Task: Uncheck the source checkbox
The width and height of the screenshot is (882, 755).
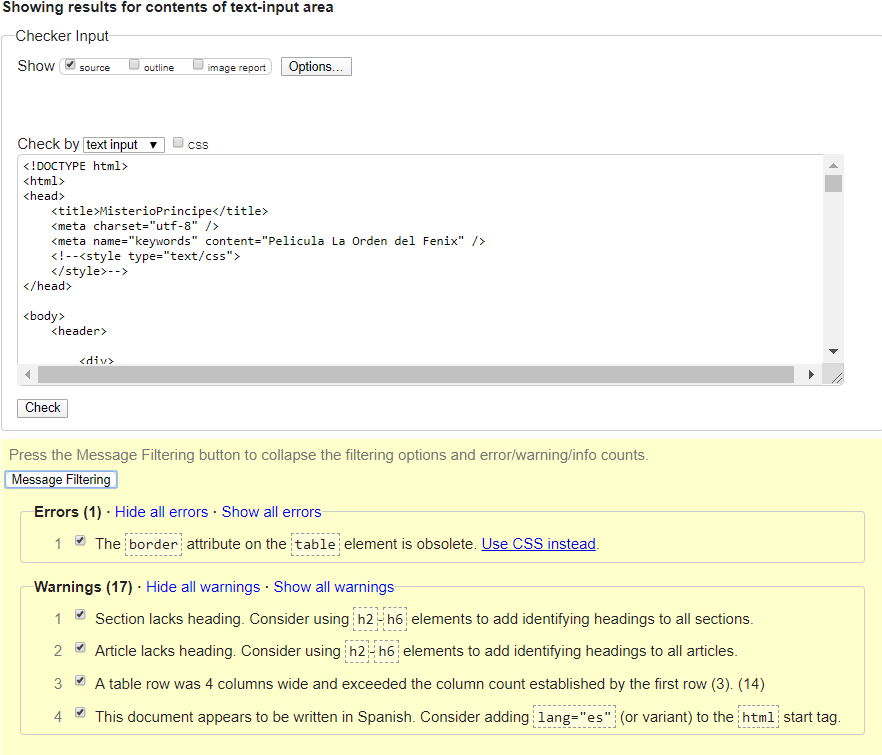Action: pyautogui.click(x=69, y=64)
